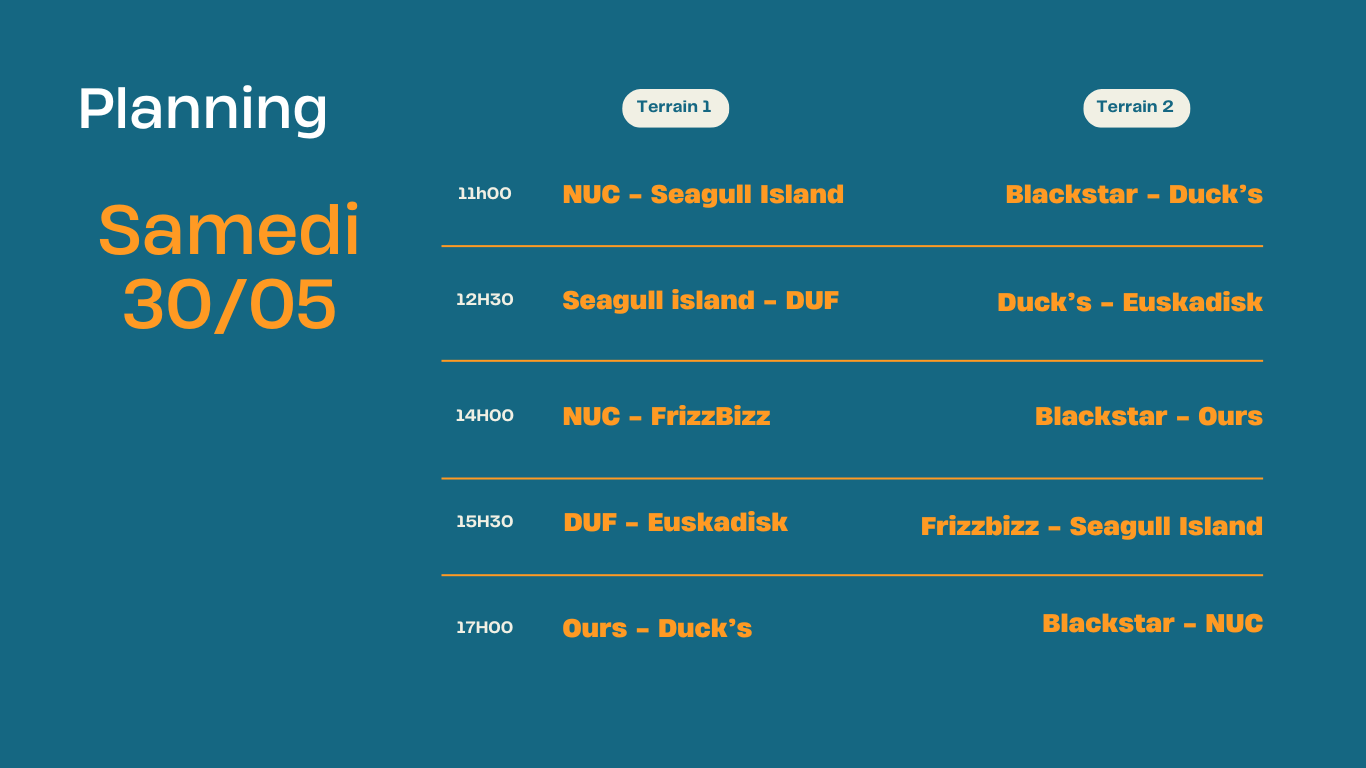The height and width of the screenshot is (768, 1366).
Task: Click the Ours - Duck's match
Action: pyautogui.click(x=657, y=628)
